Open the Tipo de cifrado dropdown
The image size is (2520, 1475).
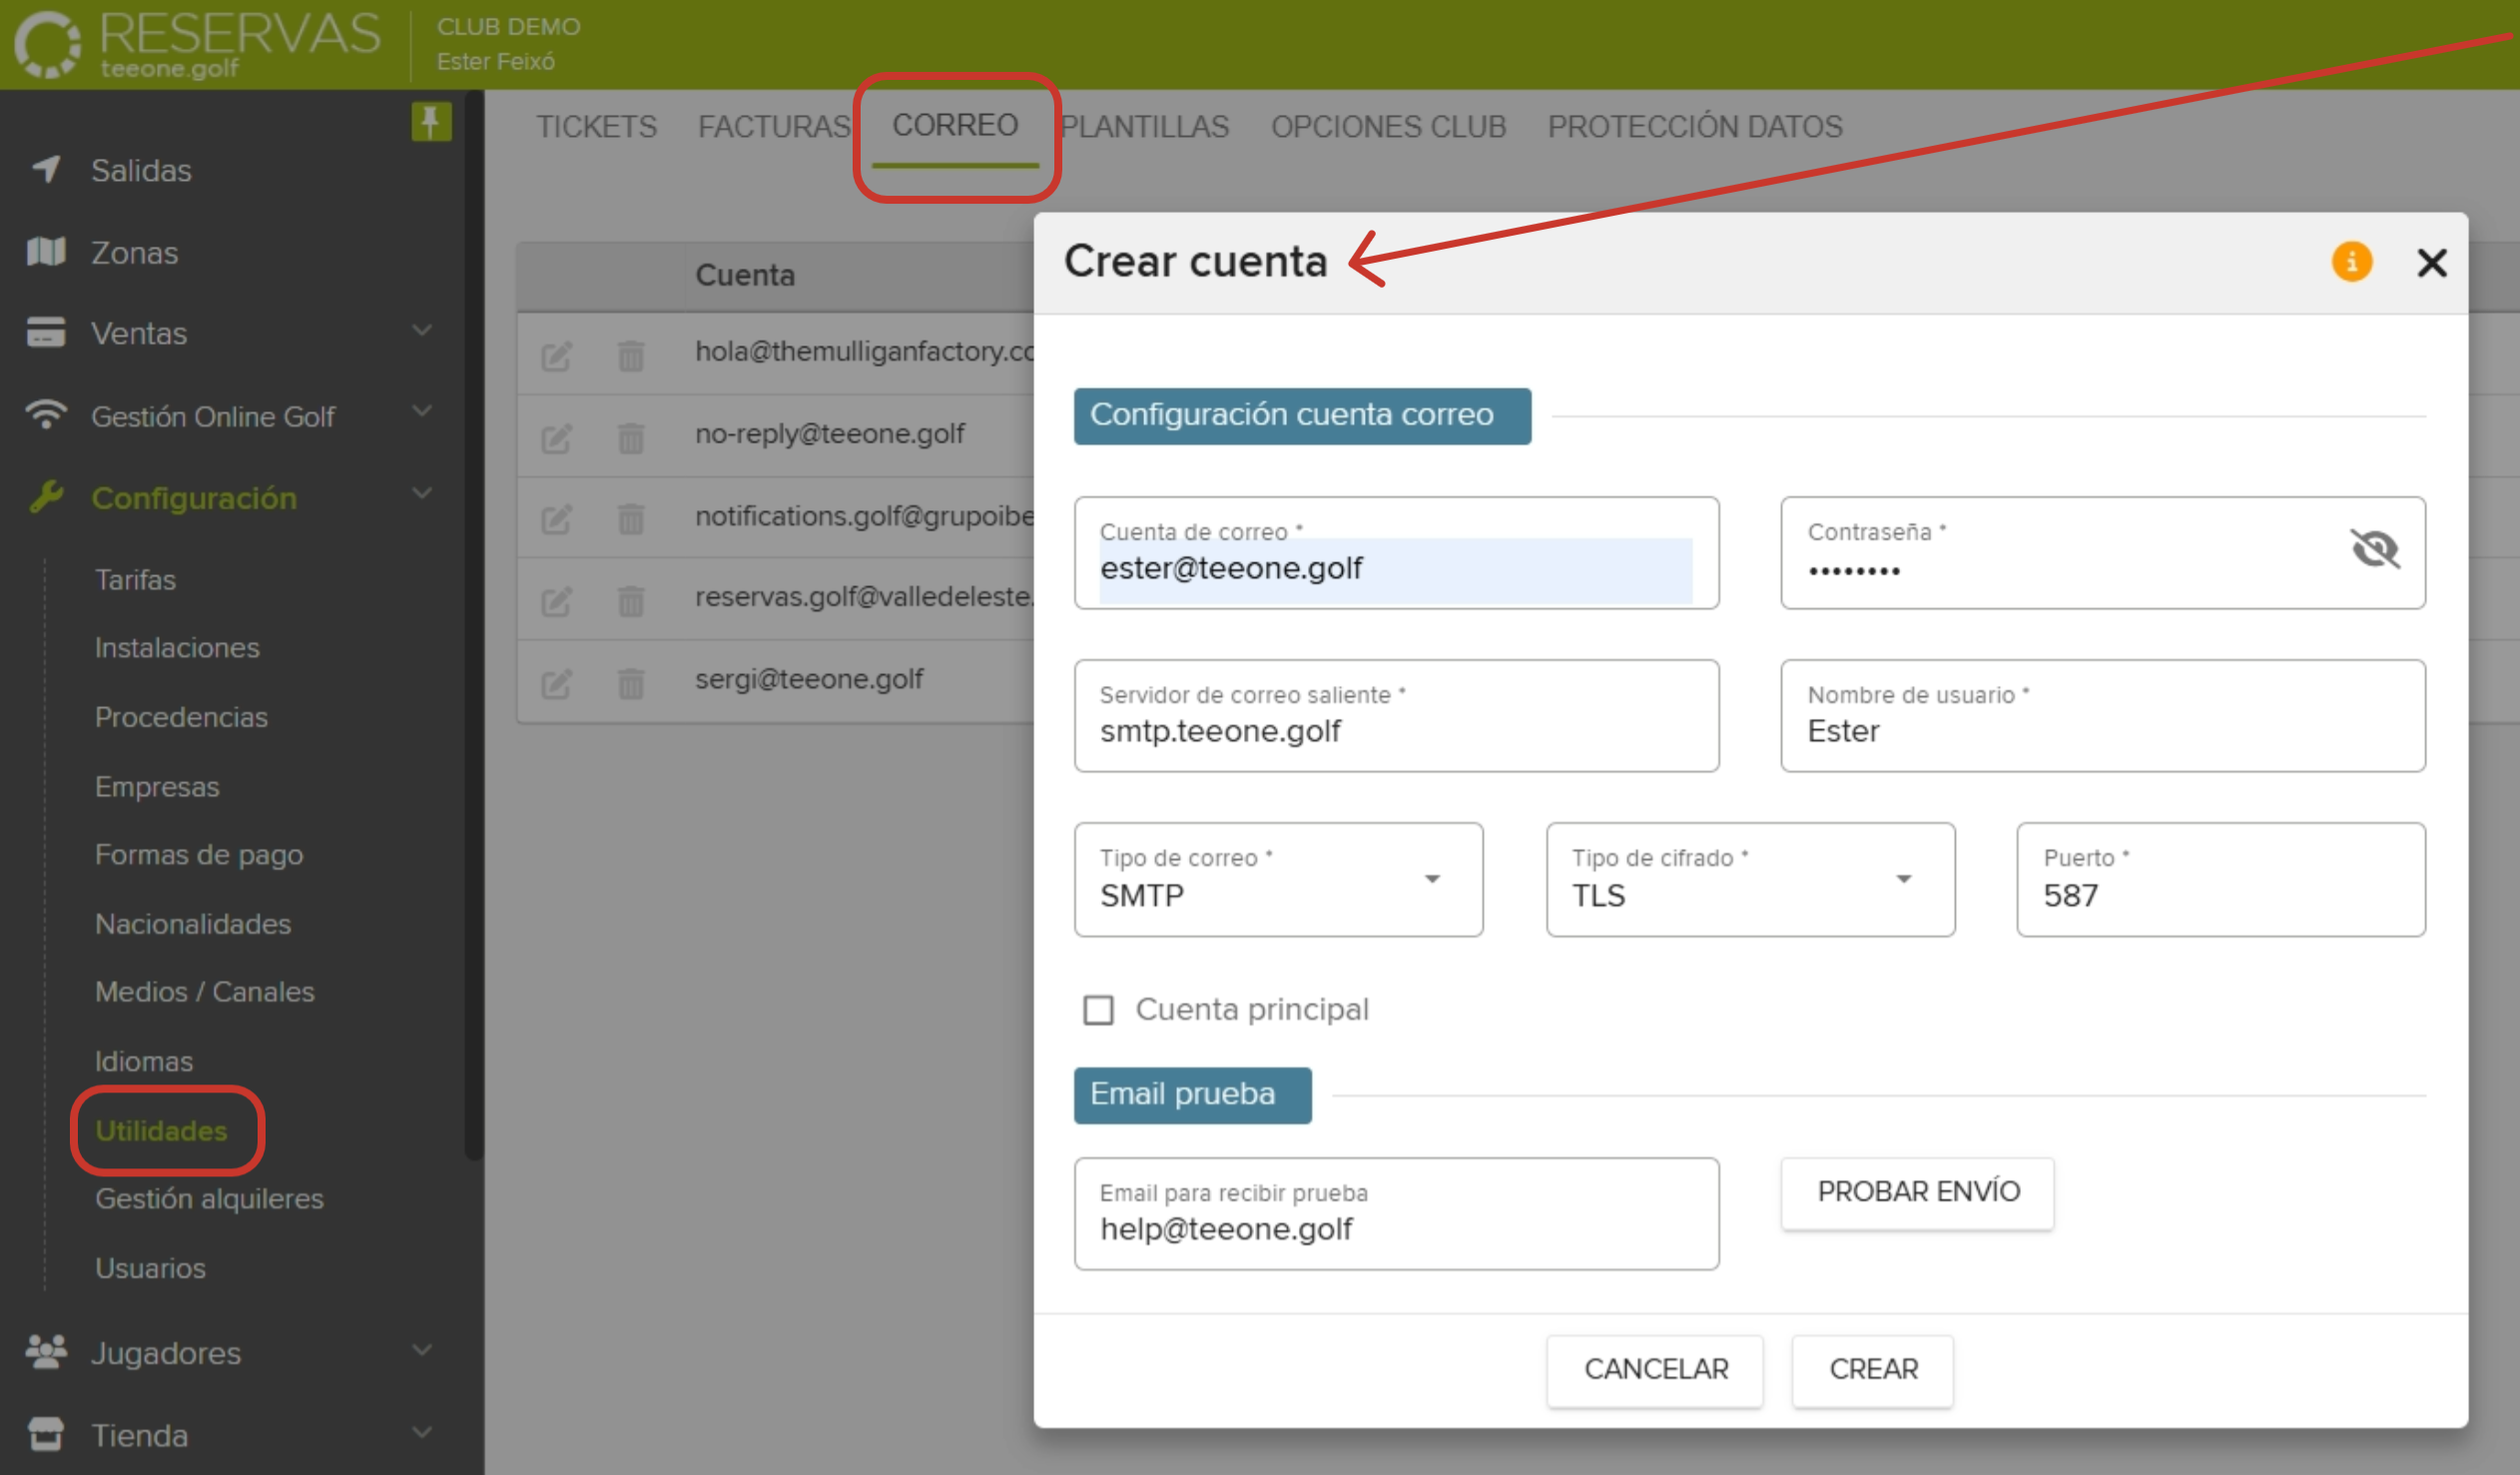coord(1904,880)
